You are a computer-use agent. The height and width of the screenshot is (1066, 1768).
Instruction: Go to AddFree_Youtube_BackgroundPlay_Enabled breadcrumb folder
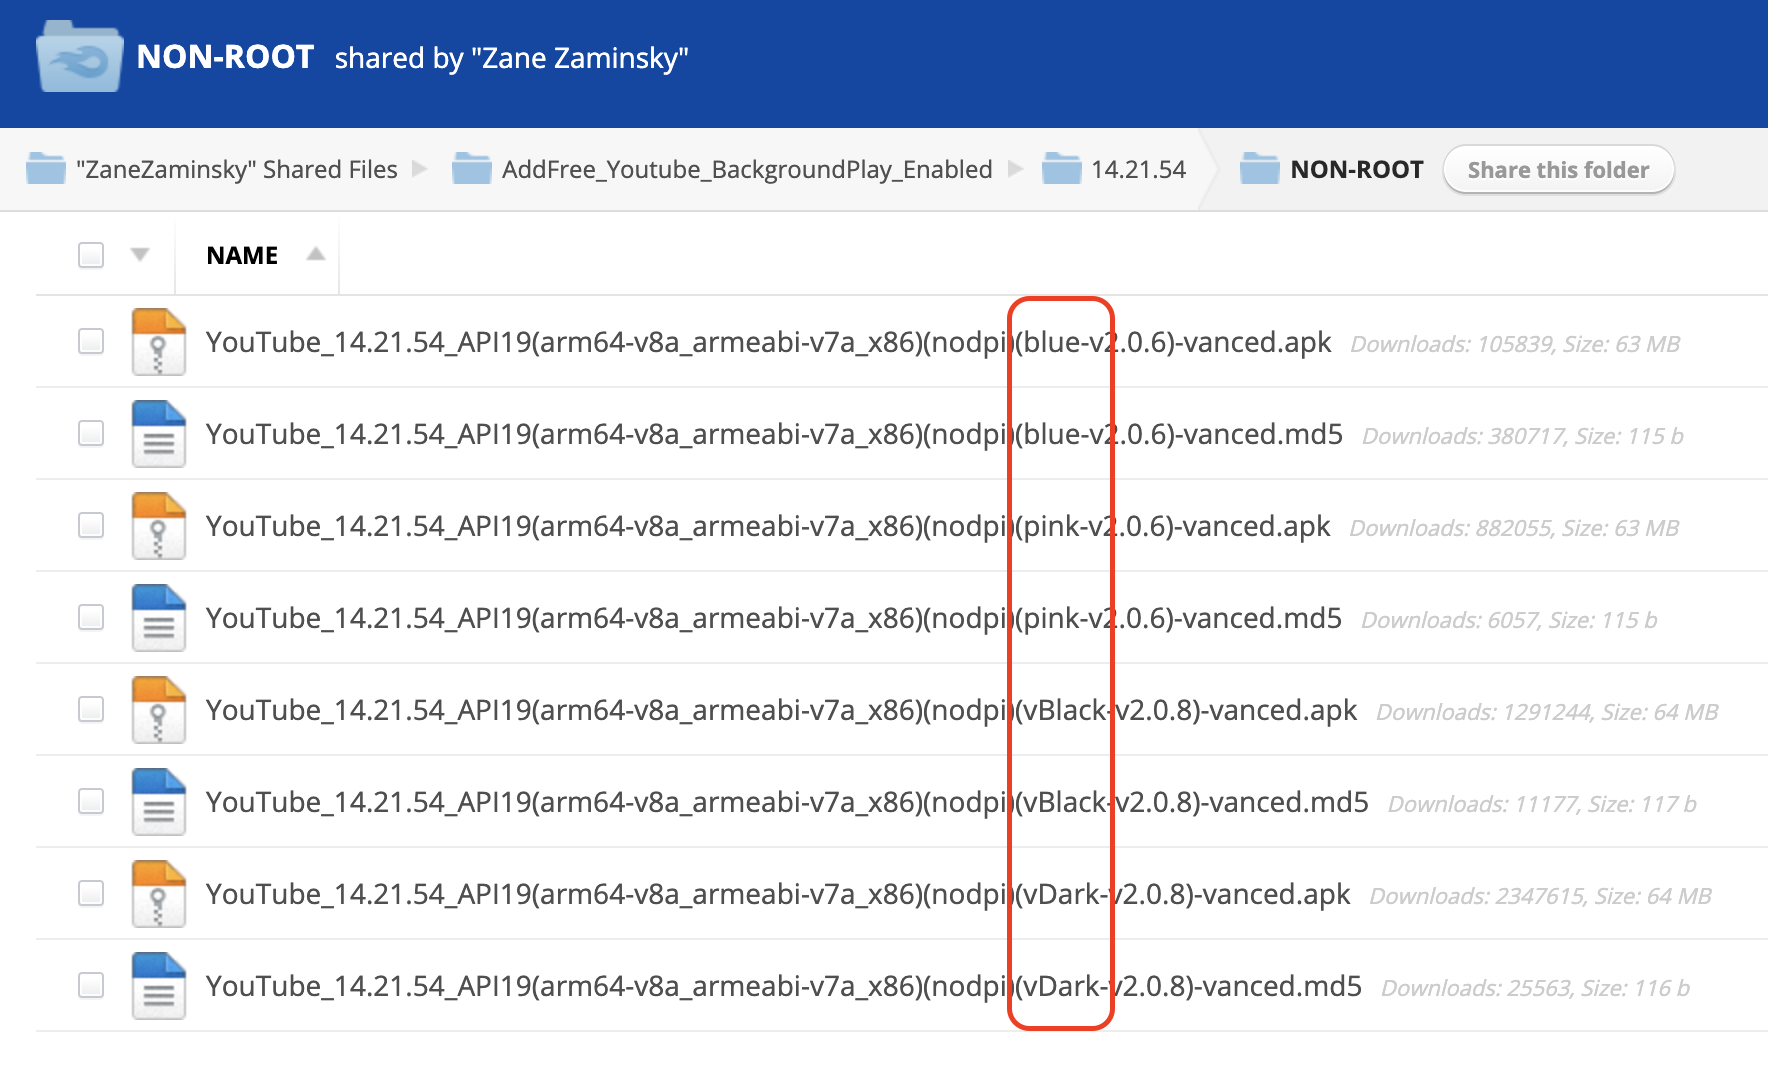[747, 169]
